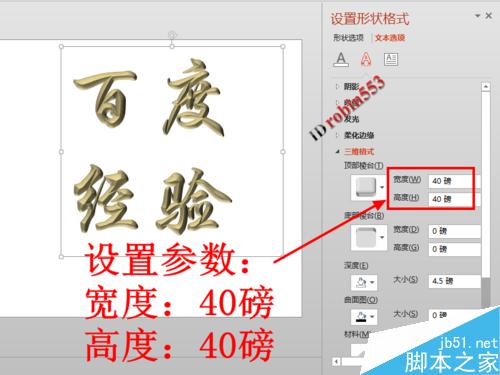Select the 百度 3D text on slide
Image resolution: width=500 pixels, height=375 pixels.
(148, 98)
